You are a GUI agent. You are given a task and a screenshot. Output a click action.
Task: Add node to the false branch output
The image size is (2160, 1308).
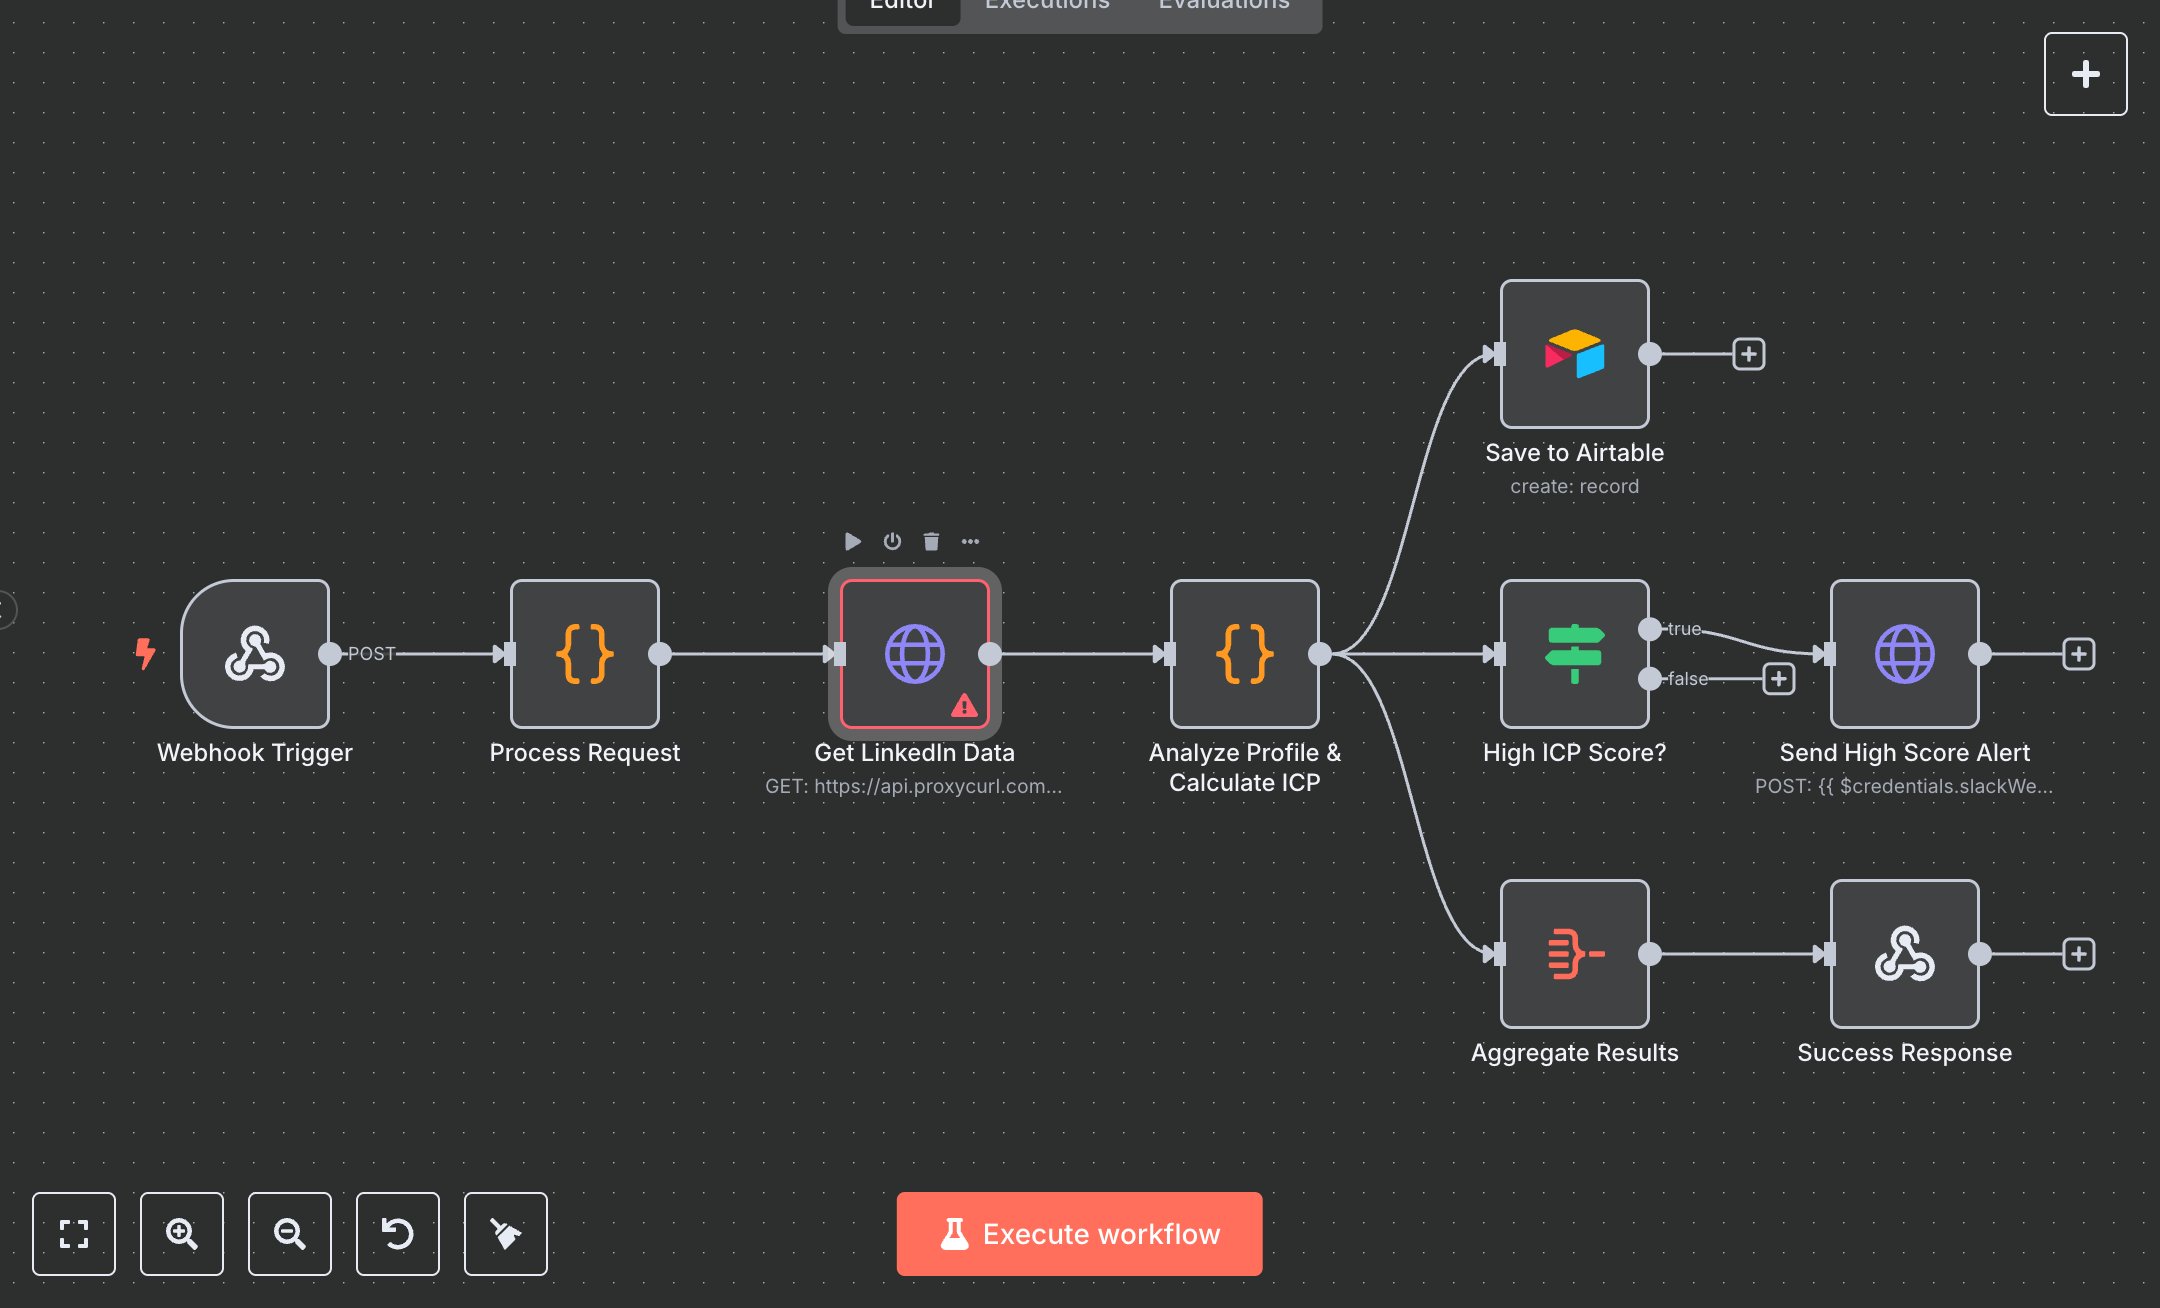point(1779,678)
